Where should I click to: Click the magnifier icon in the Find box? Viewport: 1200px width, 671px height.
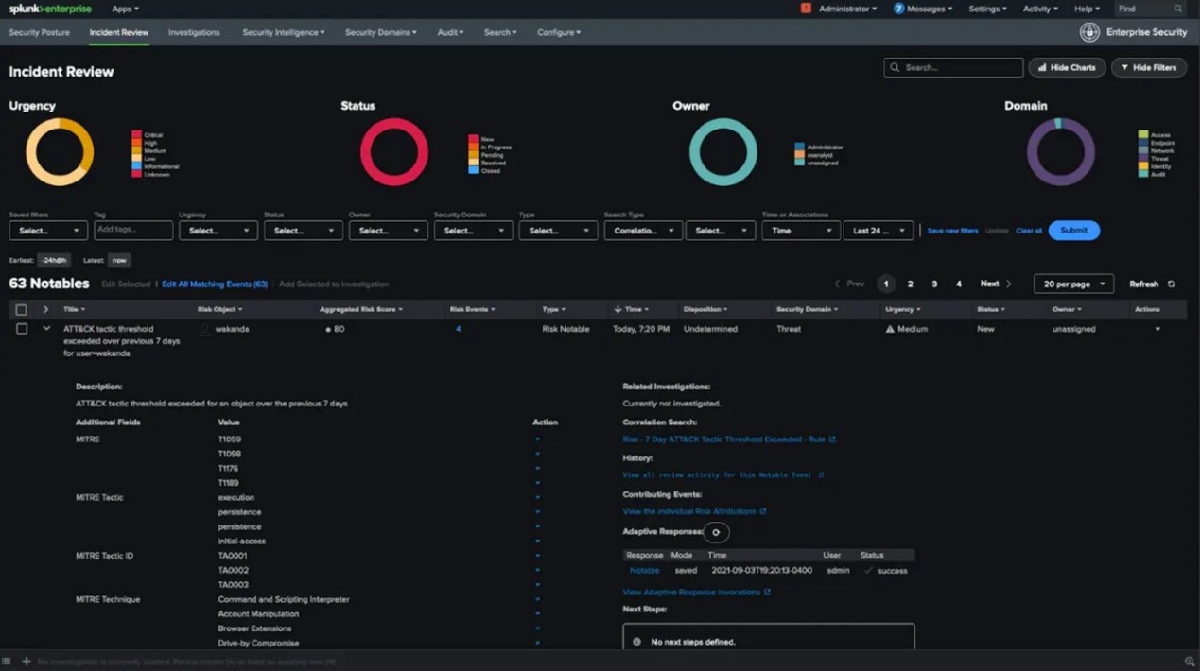point(1178,8)
